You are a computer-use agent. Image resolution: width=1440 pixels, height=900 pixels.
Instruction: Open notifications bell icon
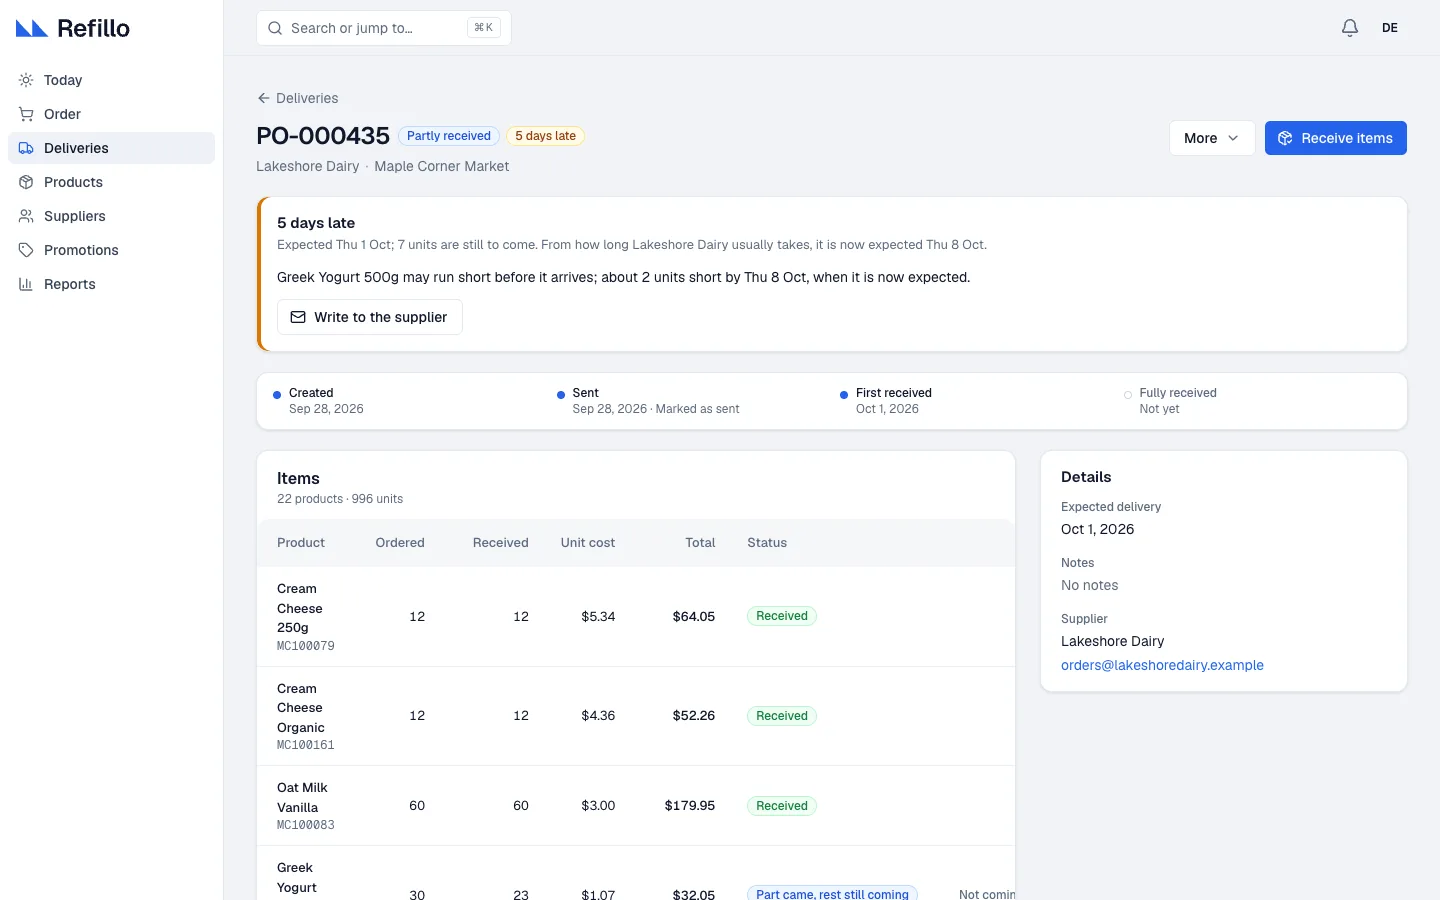click(x=1350, y=28)
